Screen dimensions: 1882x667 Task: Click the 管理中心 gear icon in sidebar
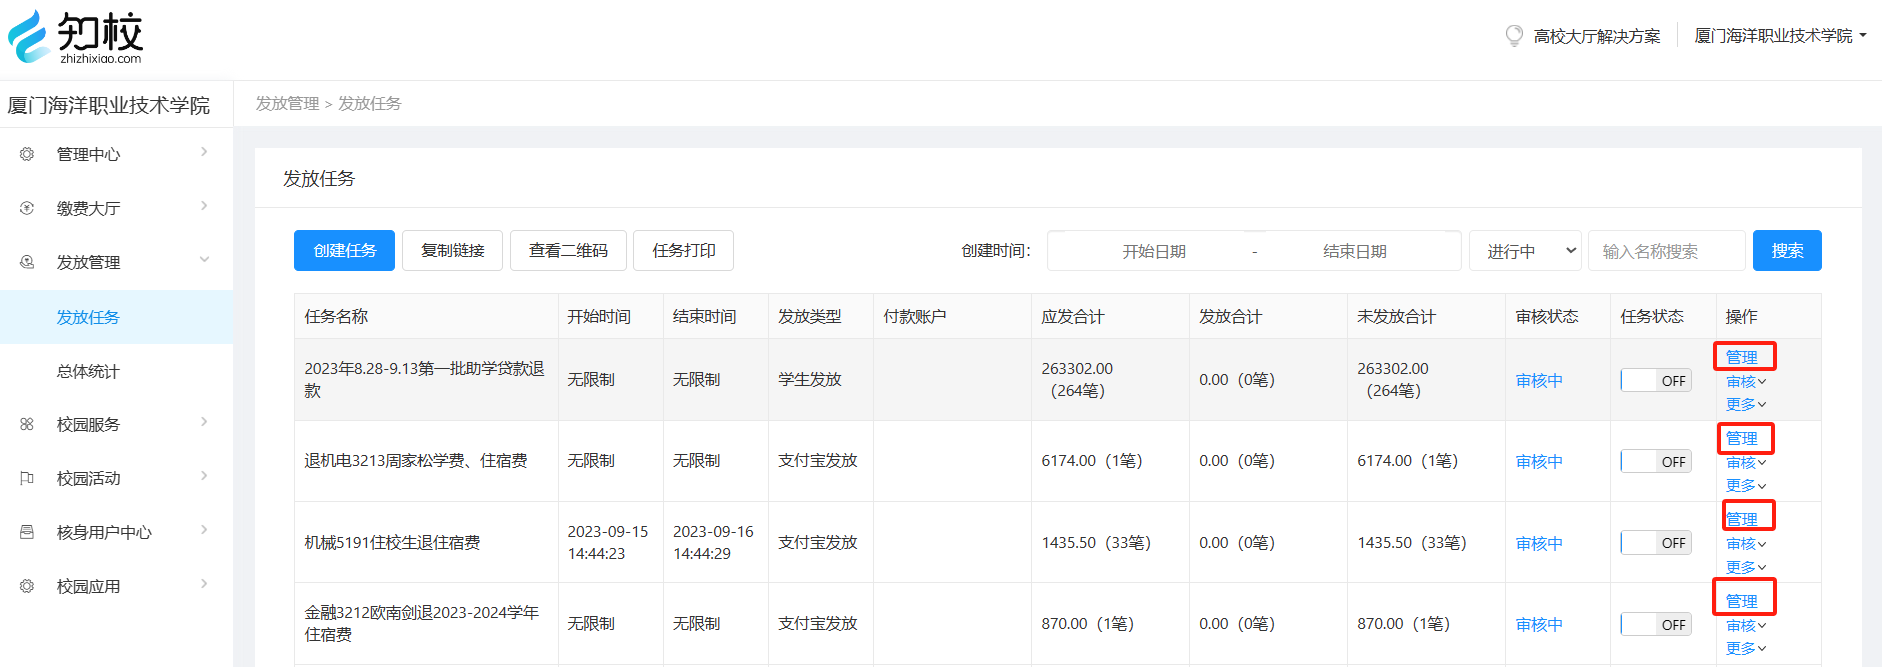point(27,154)
